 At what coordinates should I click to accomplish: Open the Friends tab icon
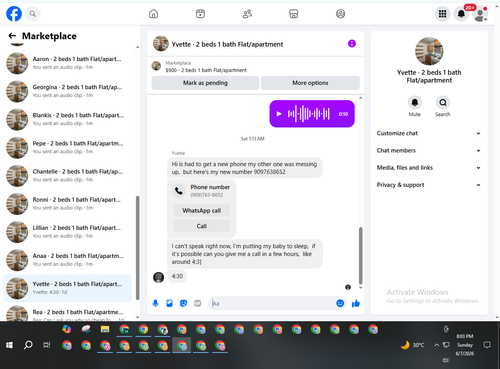click(247, 14)
